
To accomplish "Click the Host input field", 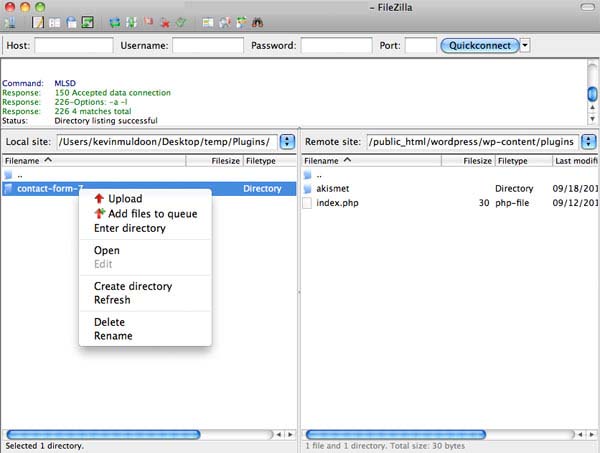I will coord(74,46).
